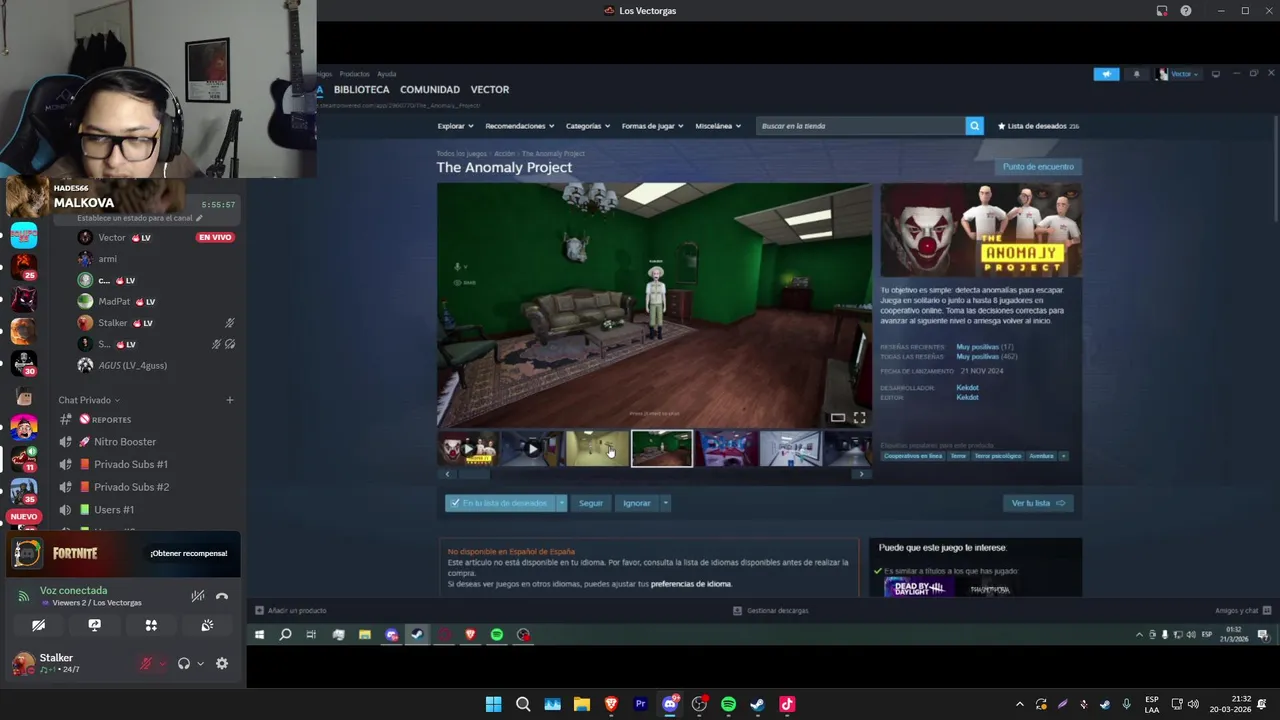Screen dimensions: 1280x720
Task: Join the Nitro Booster voice channel
Action: 125,442
